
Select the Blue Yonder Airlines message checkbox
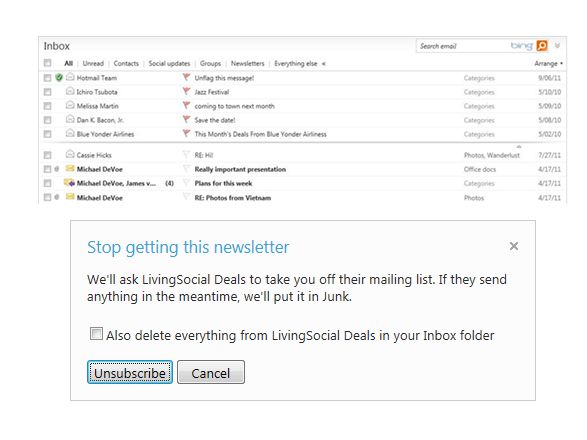click(x=48, y=134)
